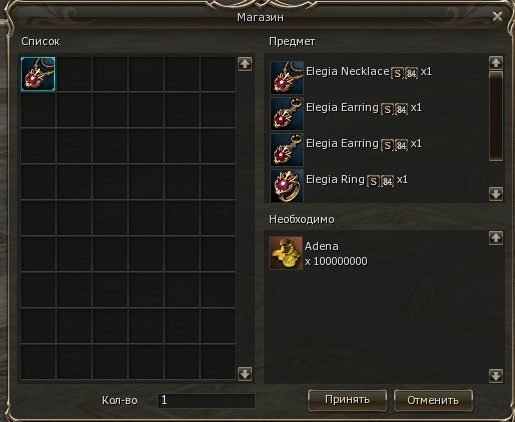Click the Elegia Ring item name text
The height and width of the screenshot is (422, 515).
tap(335, 179)
